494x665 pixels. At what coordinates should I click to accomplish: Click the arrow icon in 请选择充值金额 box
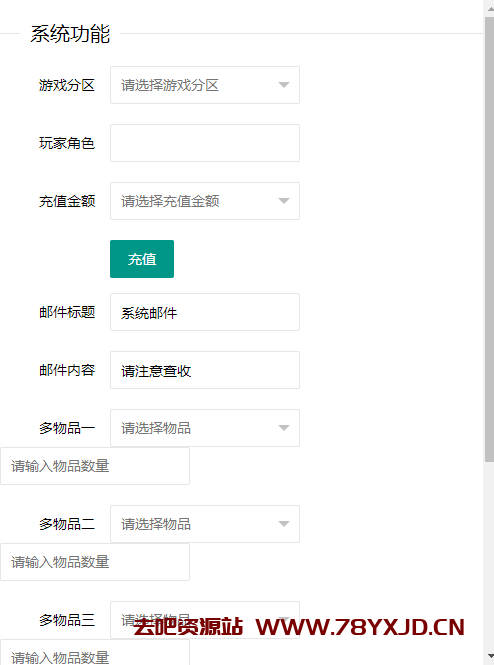tap(284, 201)
